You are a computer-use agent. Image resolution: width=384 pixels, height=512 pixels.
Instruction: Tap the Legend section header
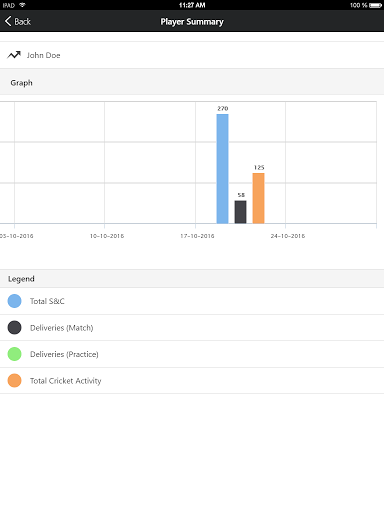[x=192, y=279]
